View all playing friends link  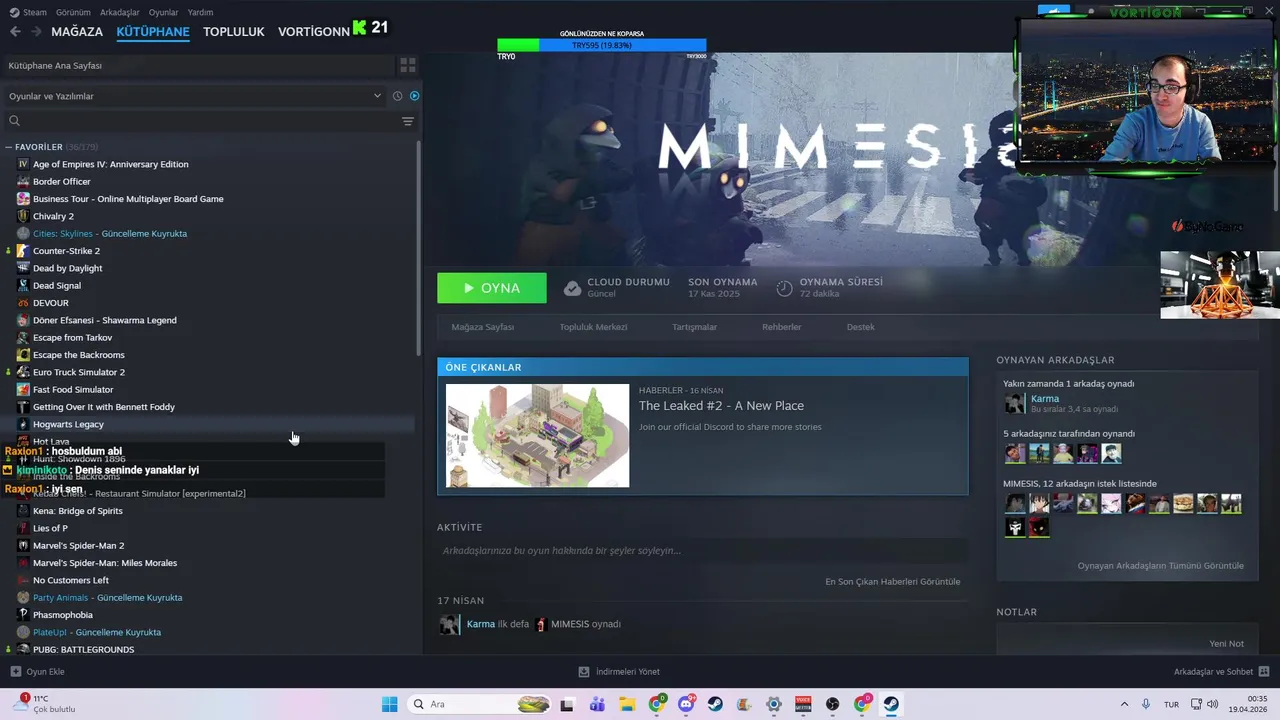pyautogui.click(x=1161, y=566)
